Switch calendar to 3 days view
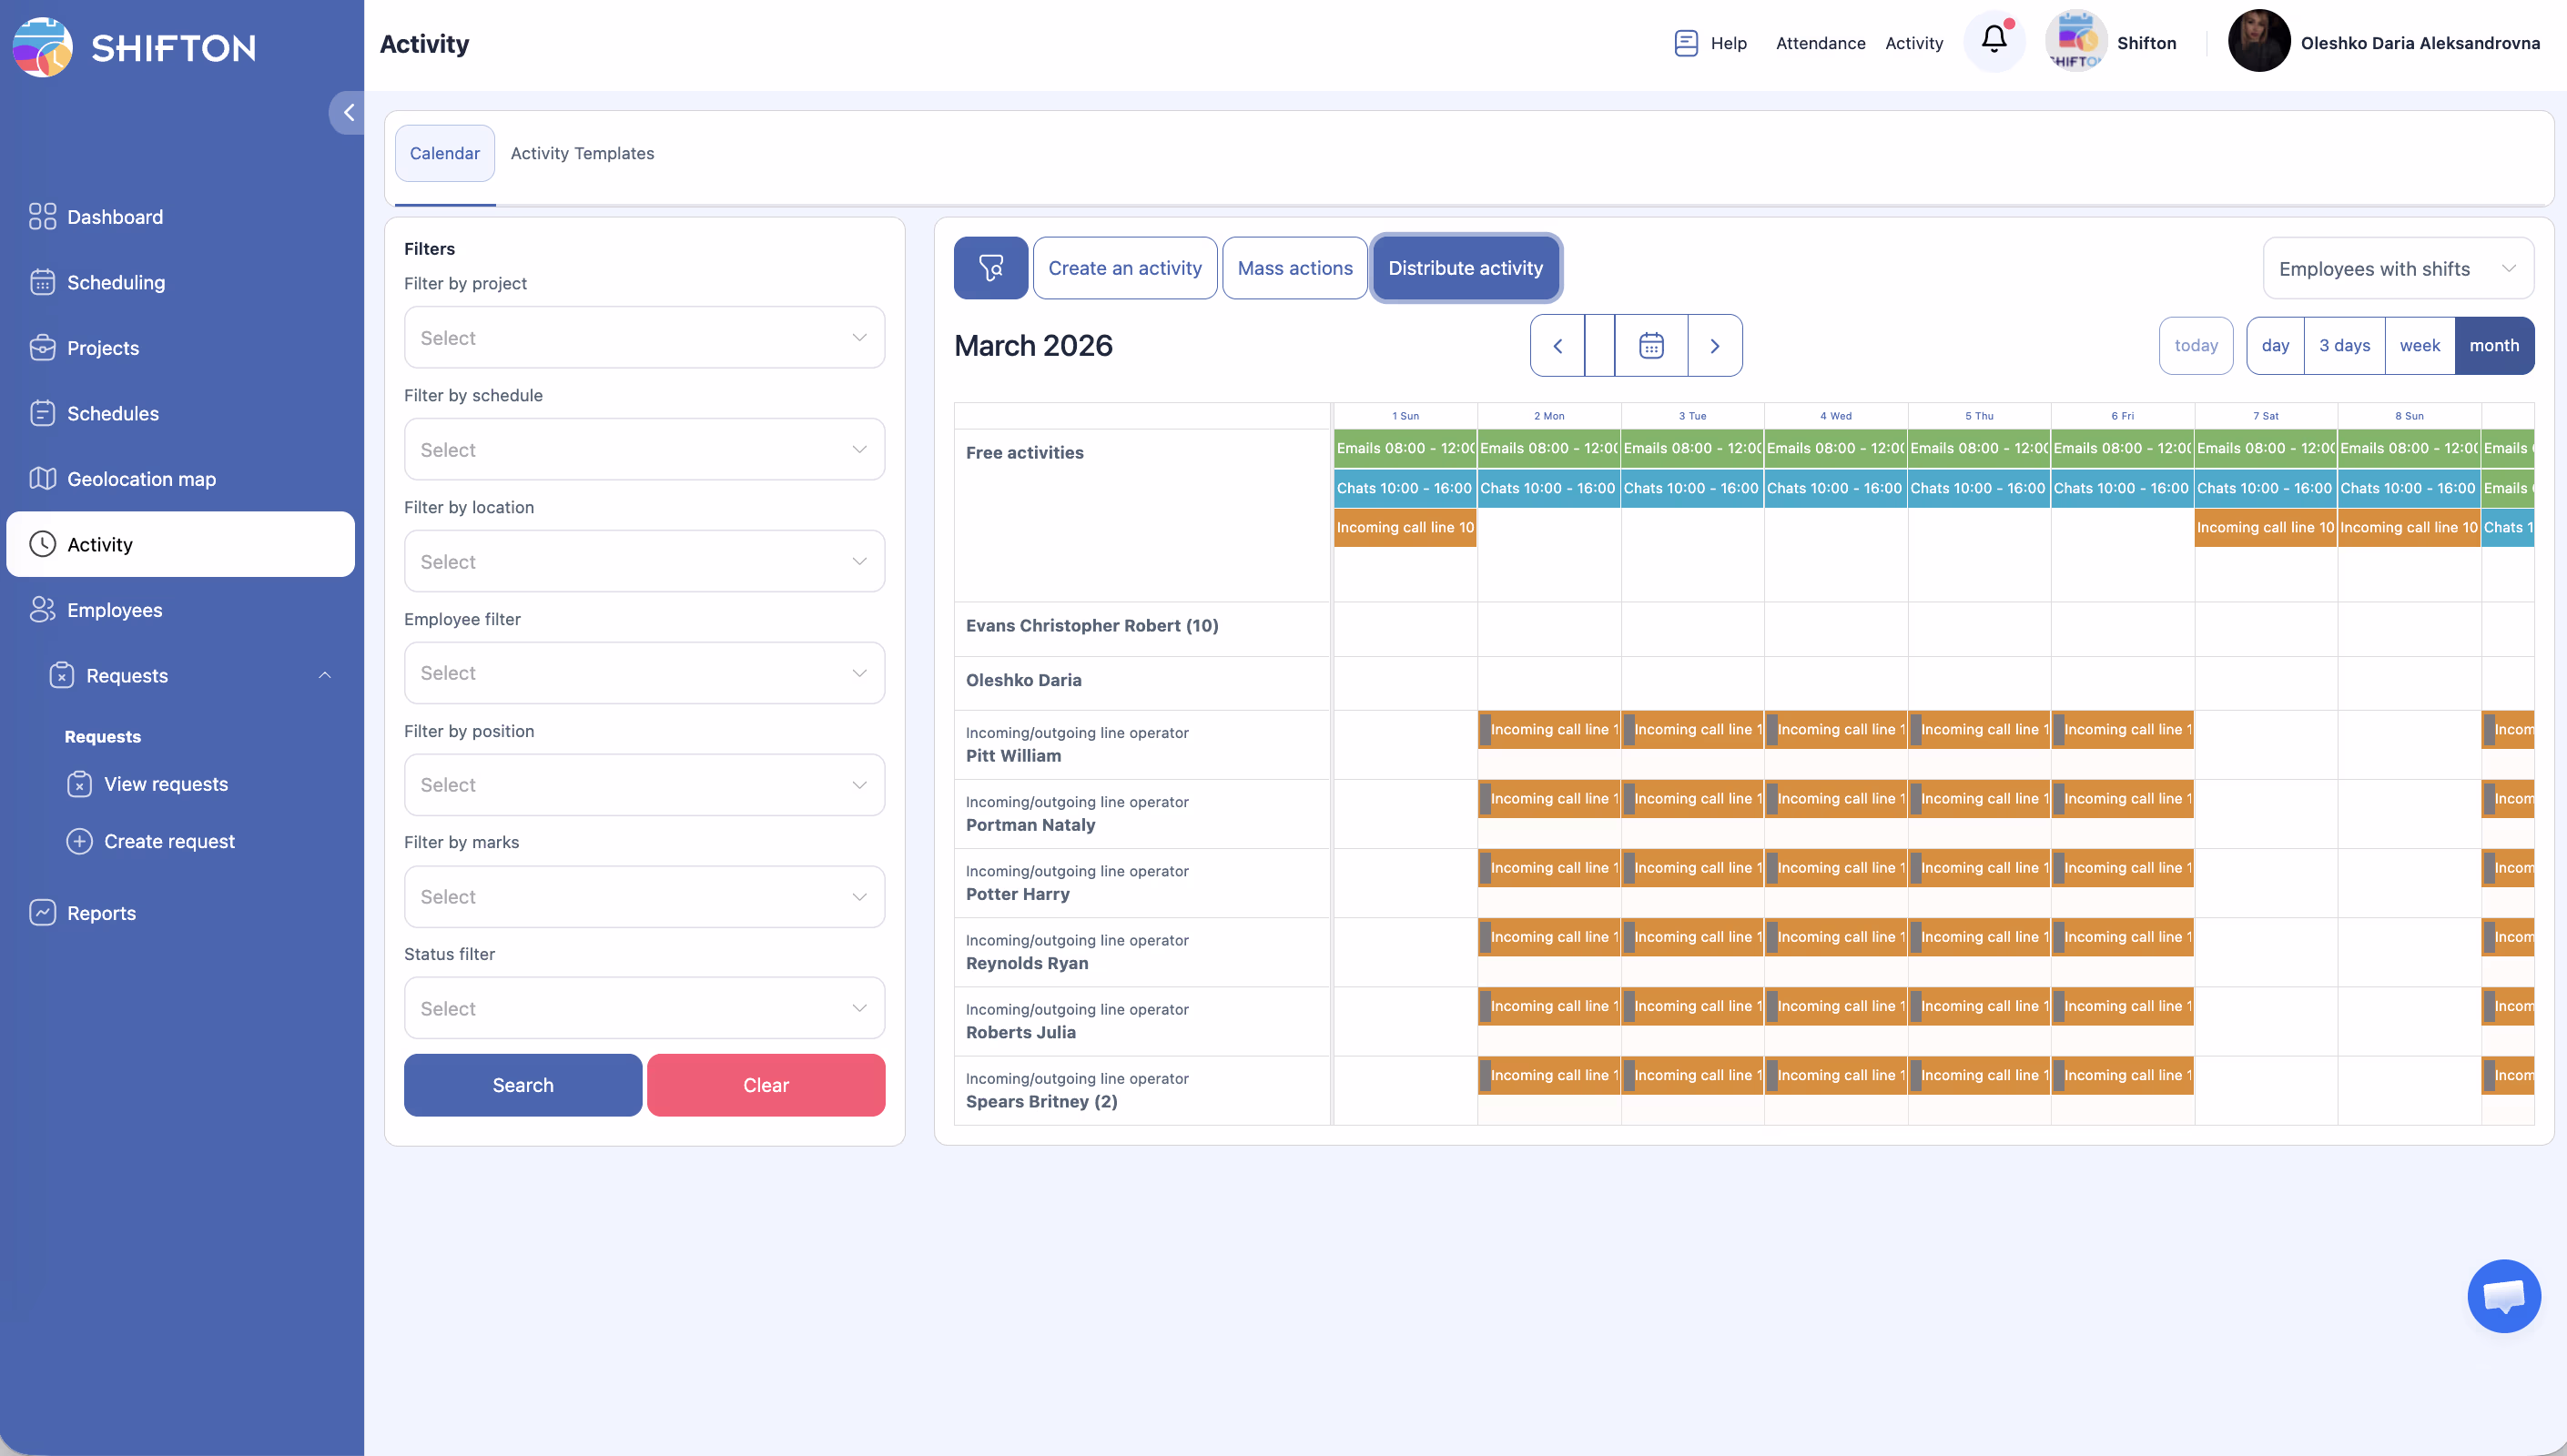This screenshot has height=1456, width=2567. [x=2344, y=346]
